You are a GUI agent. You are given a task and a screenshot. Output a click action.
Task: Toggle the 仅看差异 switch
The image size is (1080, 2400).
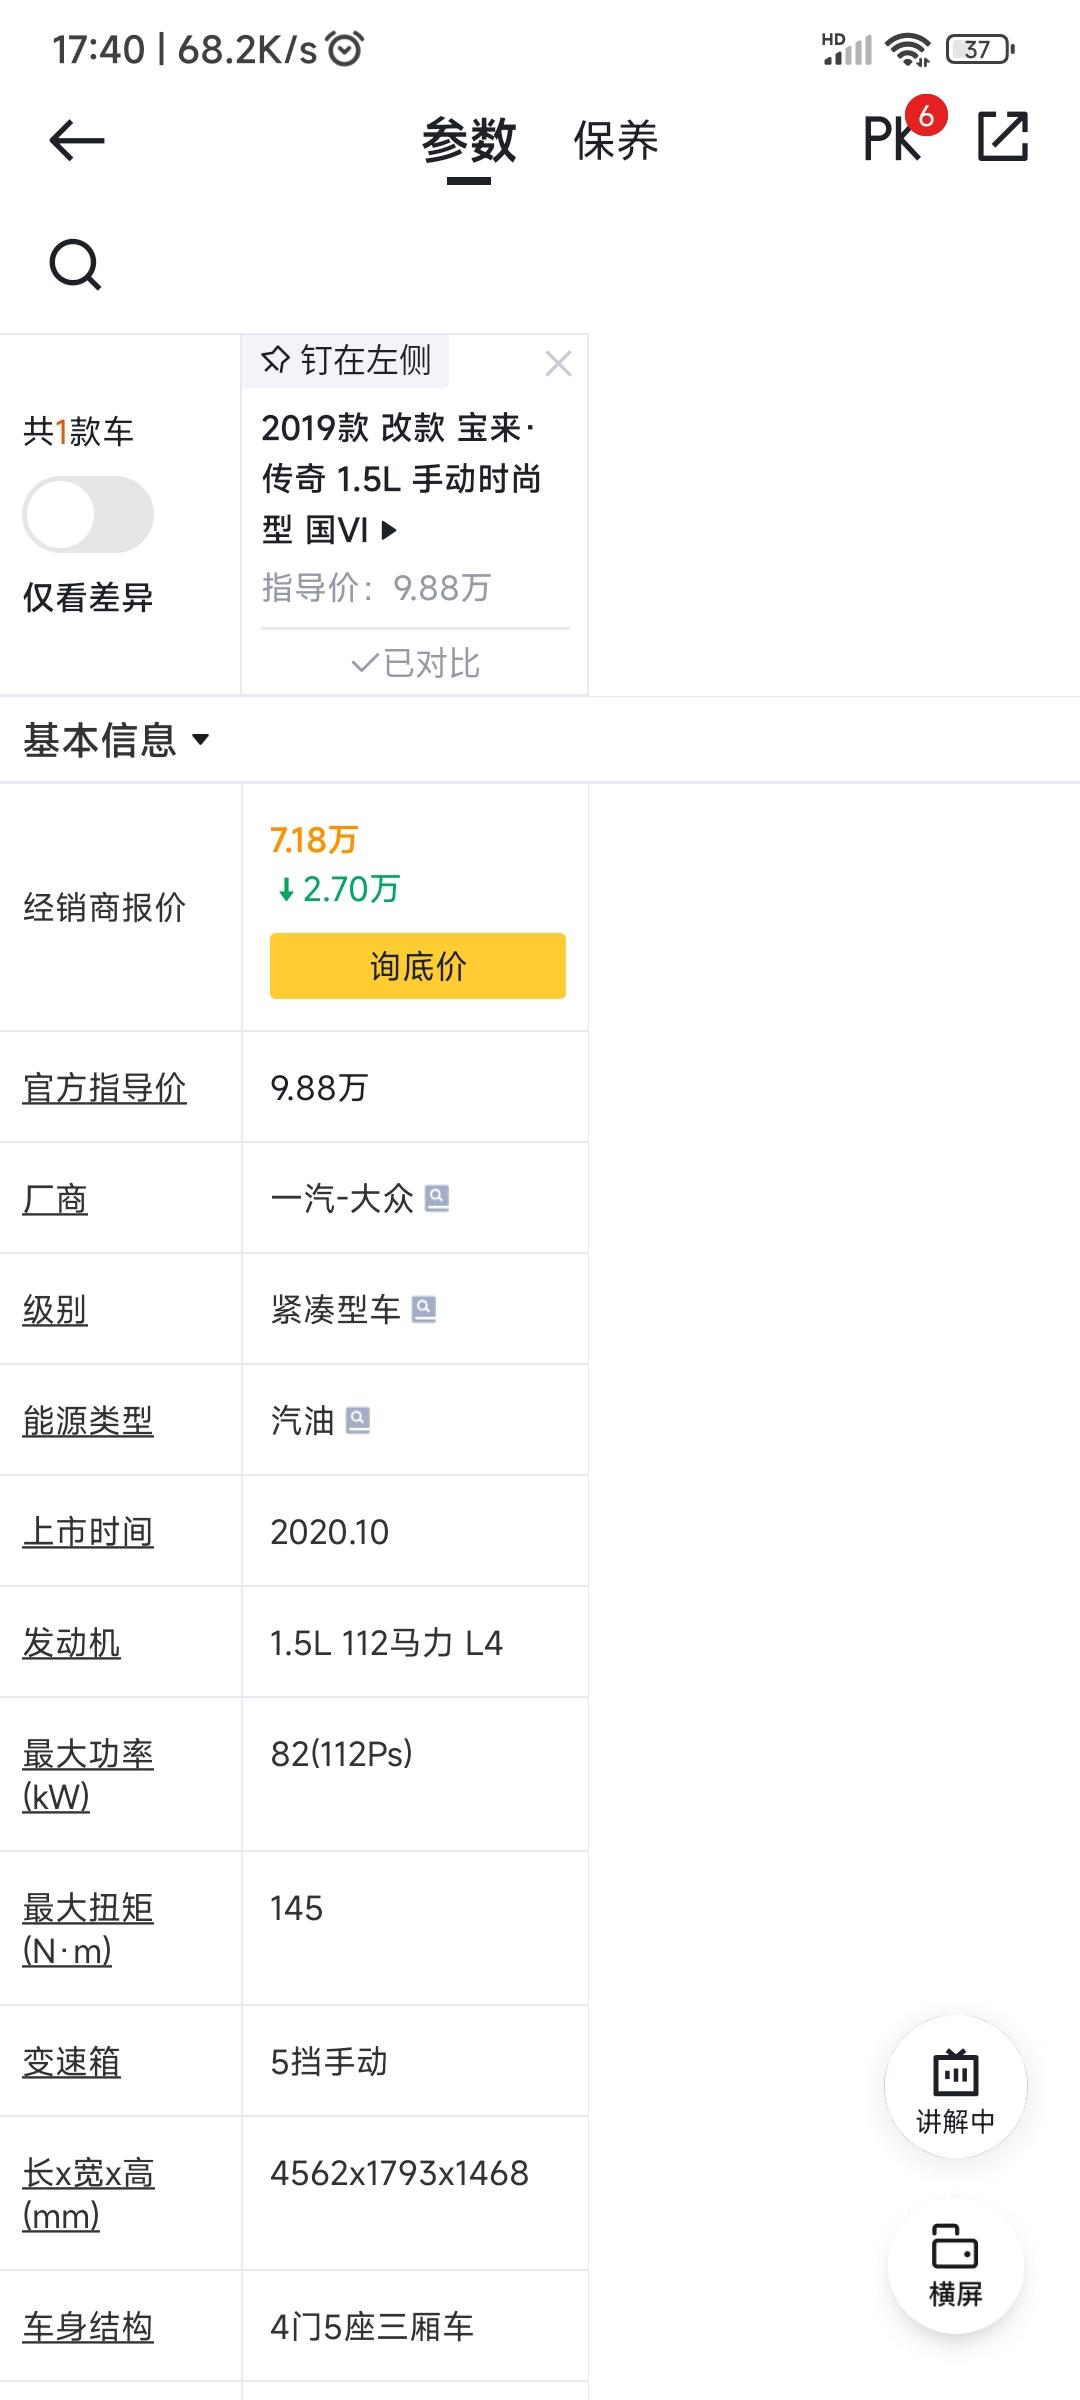click(x=88, y=515)
